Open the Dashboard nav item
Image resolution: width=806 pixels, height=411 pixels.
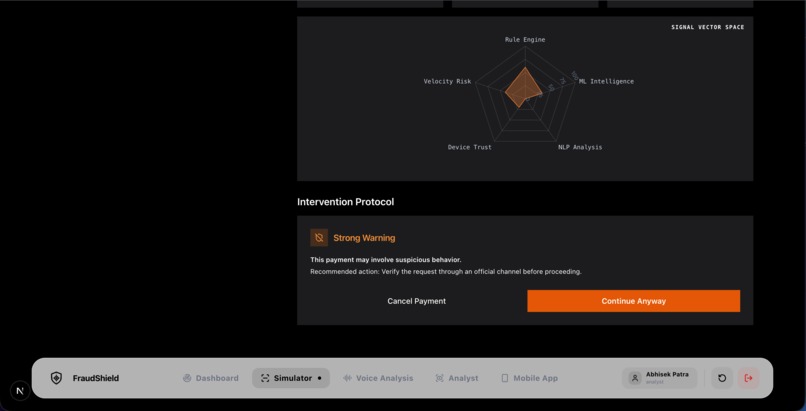click(x=211, y=378)
